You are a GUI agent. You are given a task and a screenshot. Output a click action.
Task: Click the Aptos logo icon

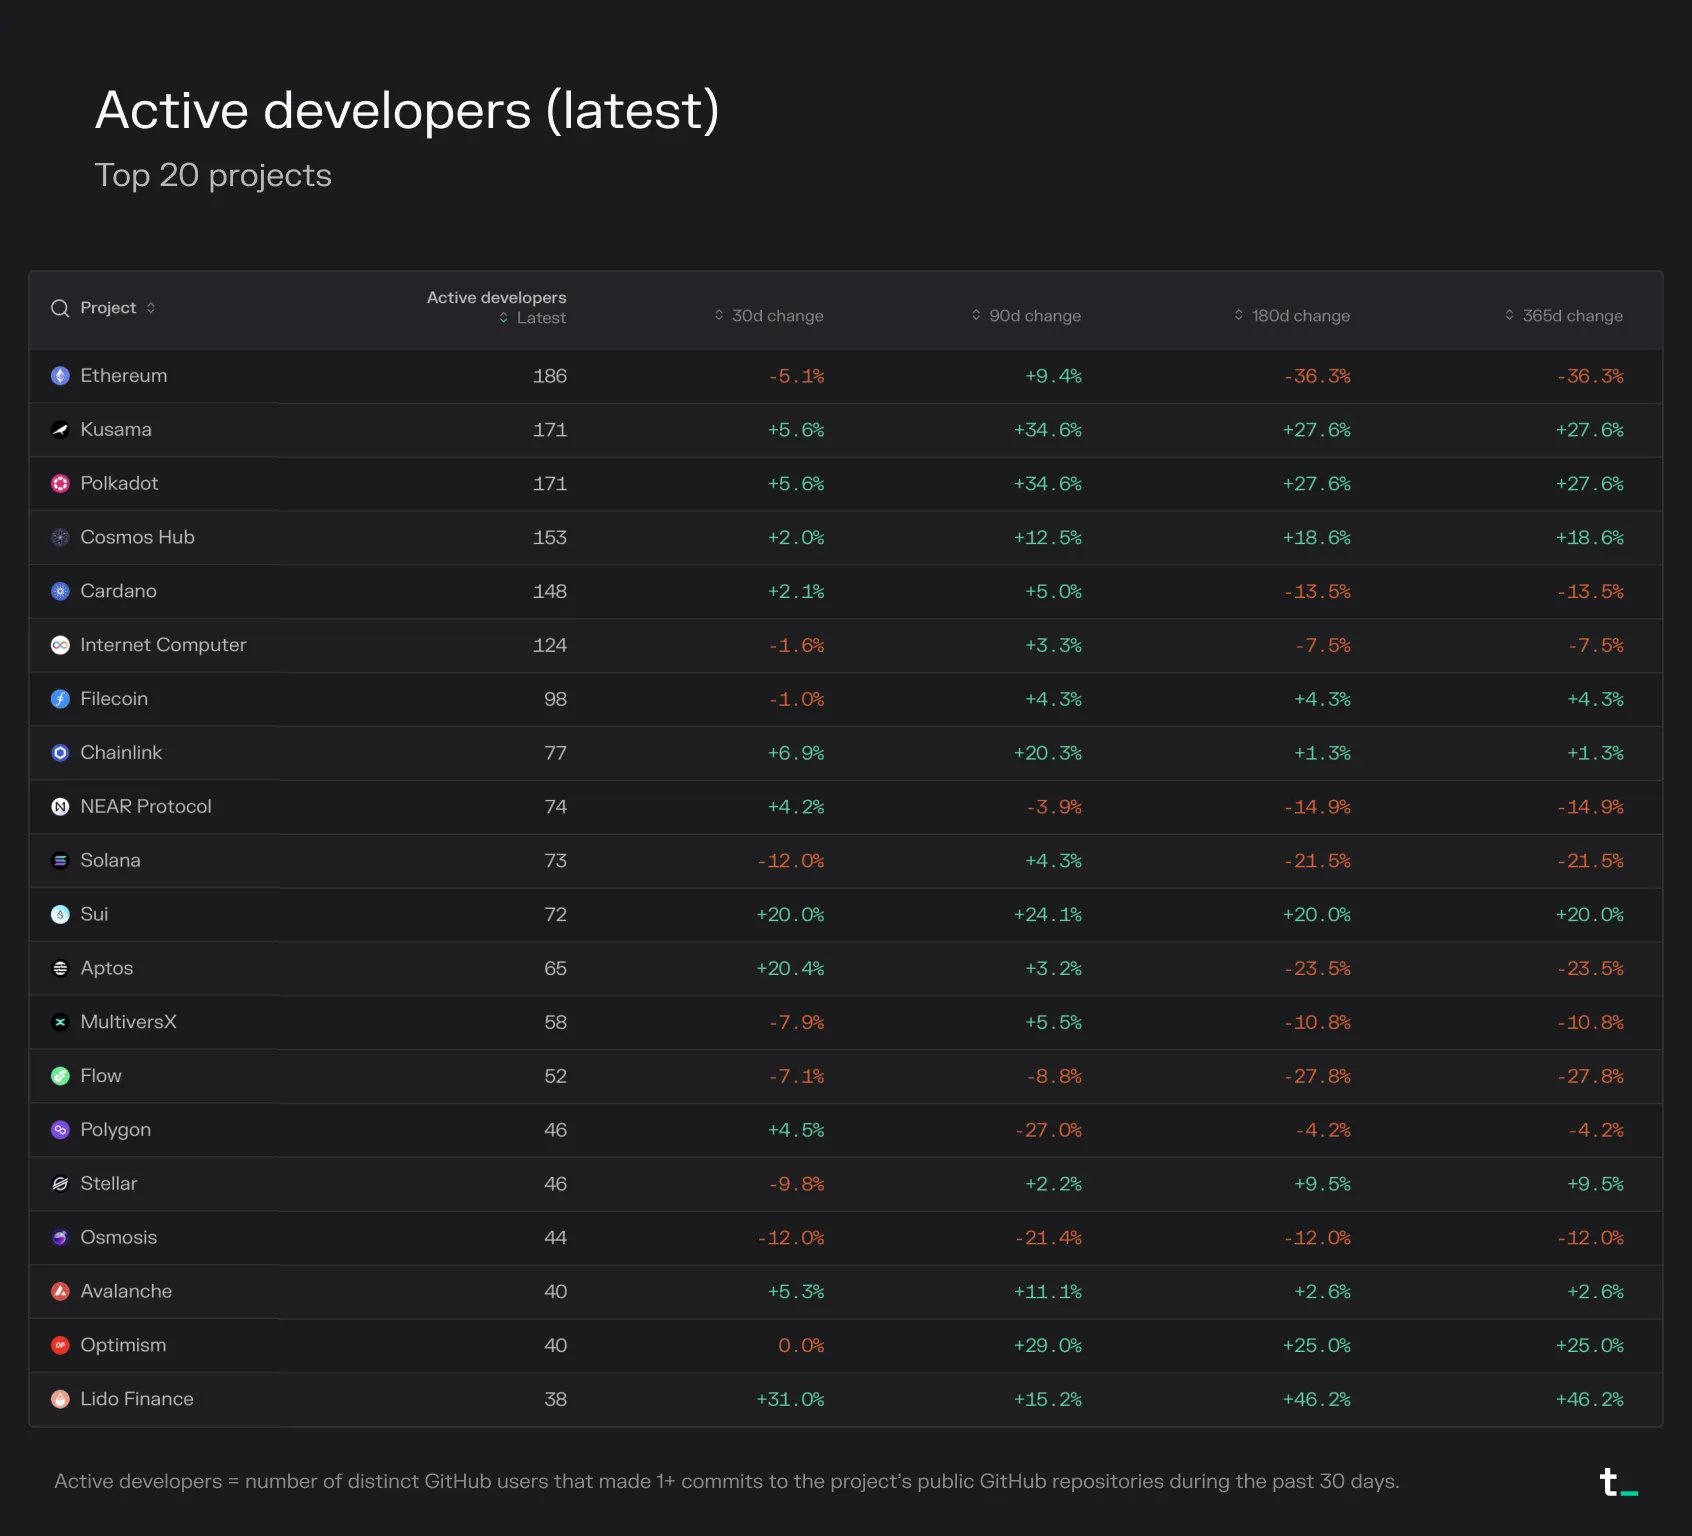click(60, 969)
